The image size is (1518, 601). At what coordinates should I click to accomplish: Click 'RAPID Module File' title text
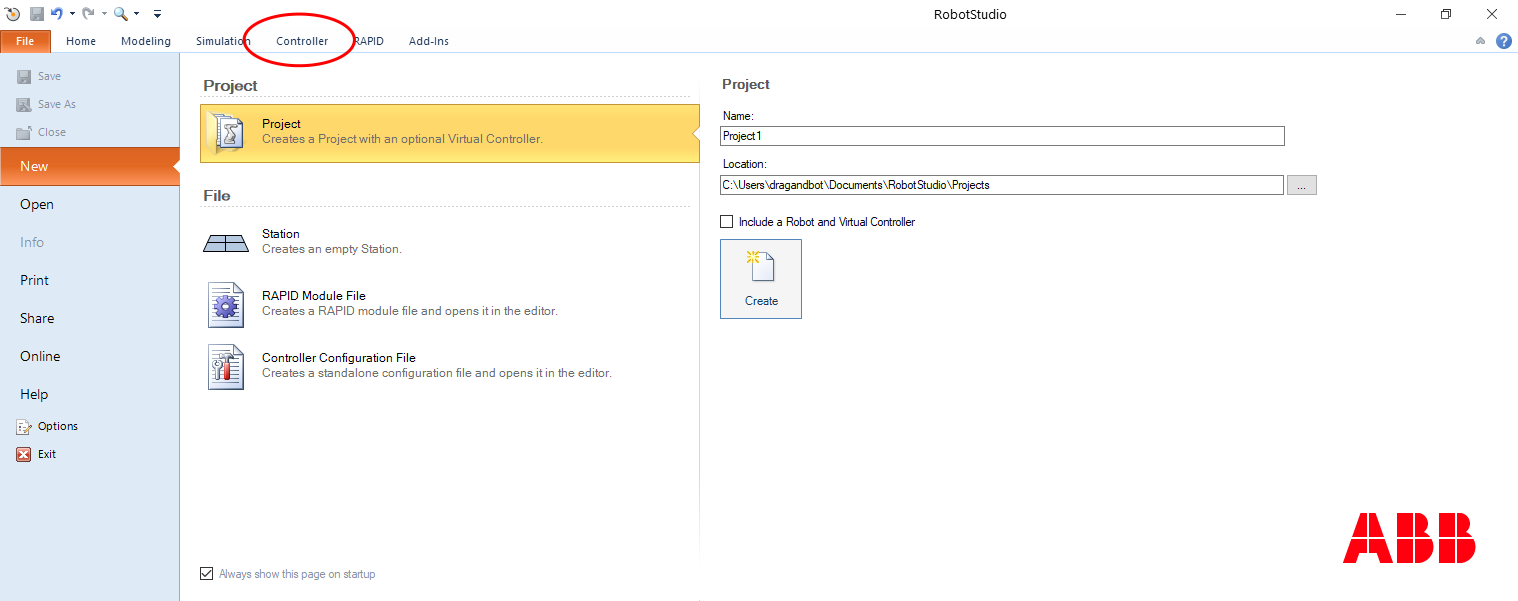[314, 296]
